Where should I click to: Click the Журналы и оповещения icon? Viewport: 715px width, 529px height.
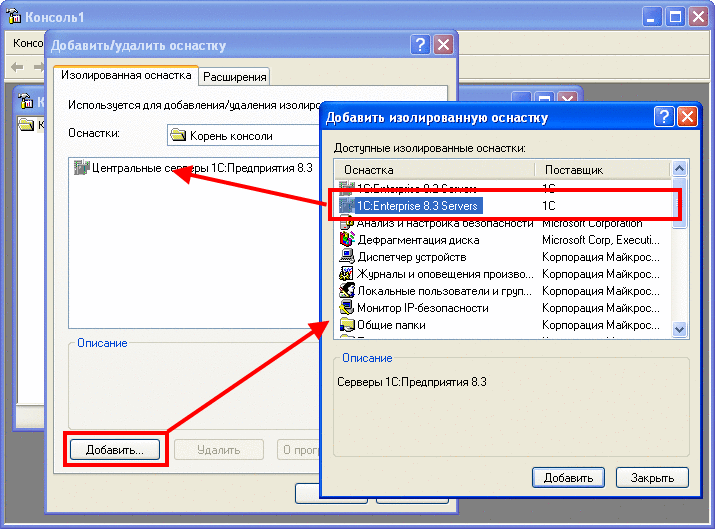(347, 274)
